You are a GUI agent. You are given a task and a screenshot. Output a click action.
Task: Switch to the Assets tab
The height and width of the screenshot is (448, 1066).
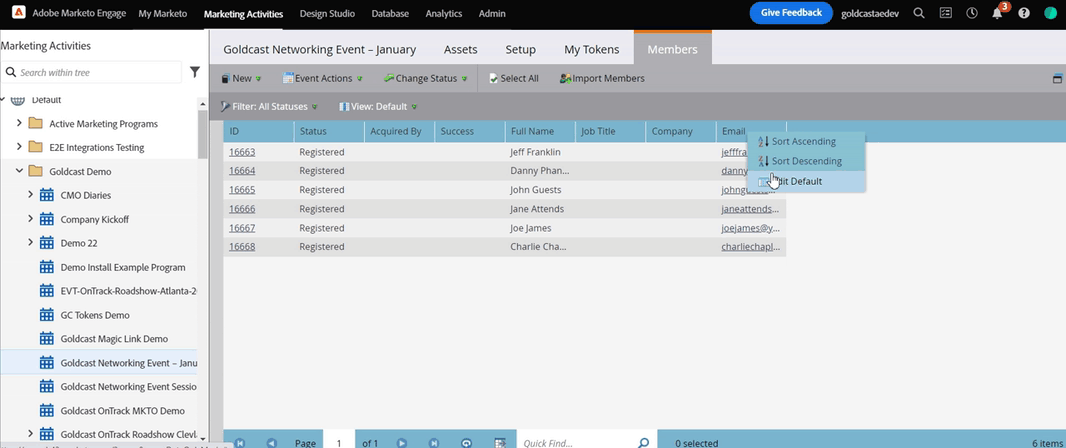461,50
